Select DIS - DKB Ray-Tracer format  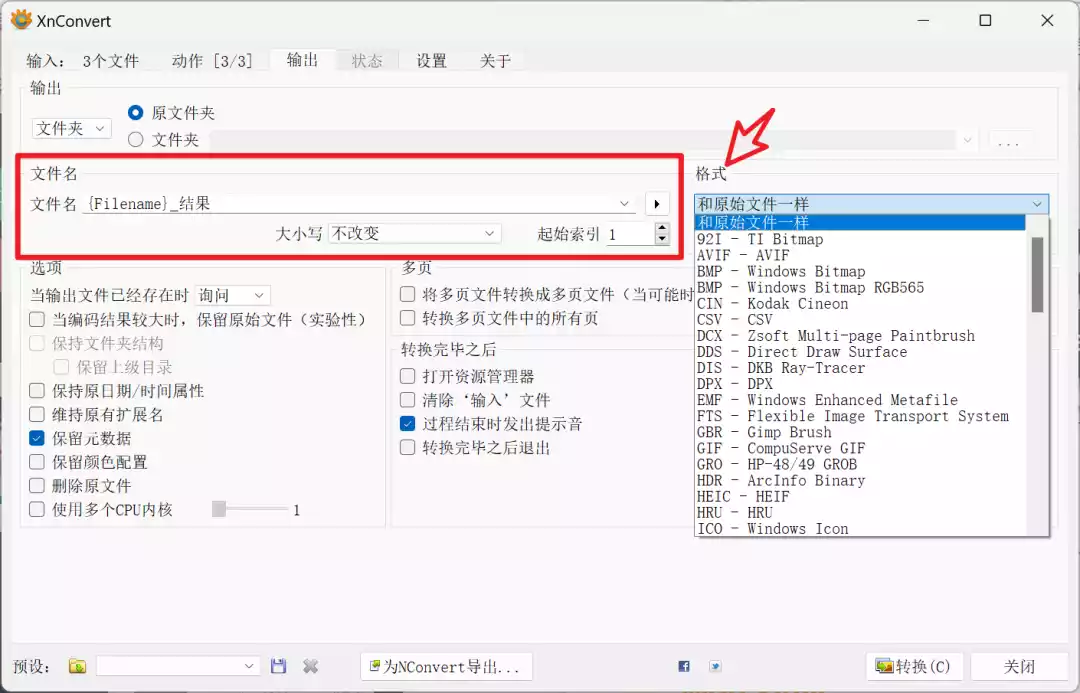(860, 368)
